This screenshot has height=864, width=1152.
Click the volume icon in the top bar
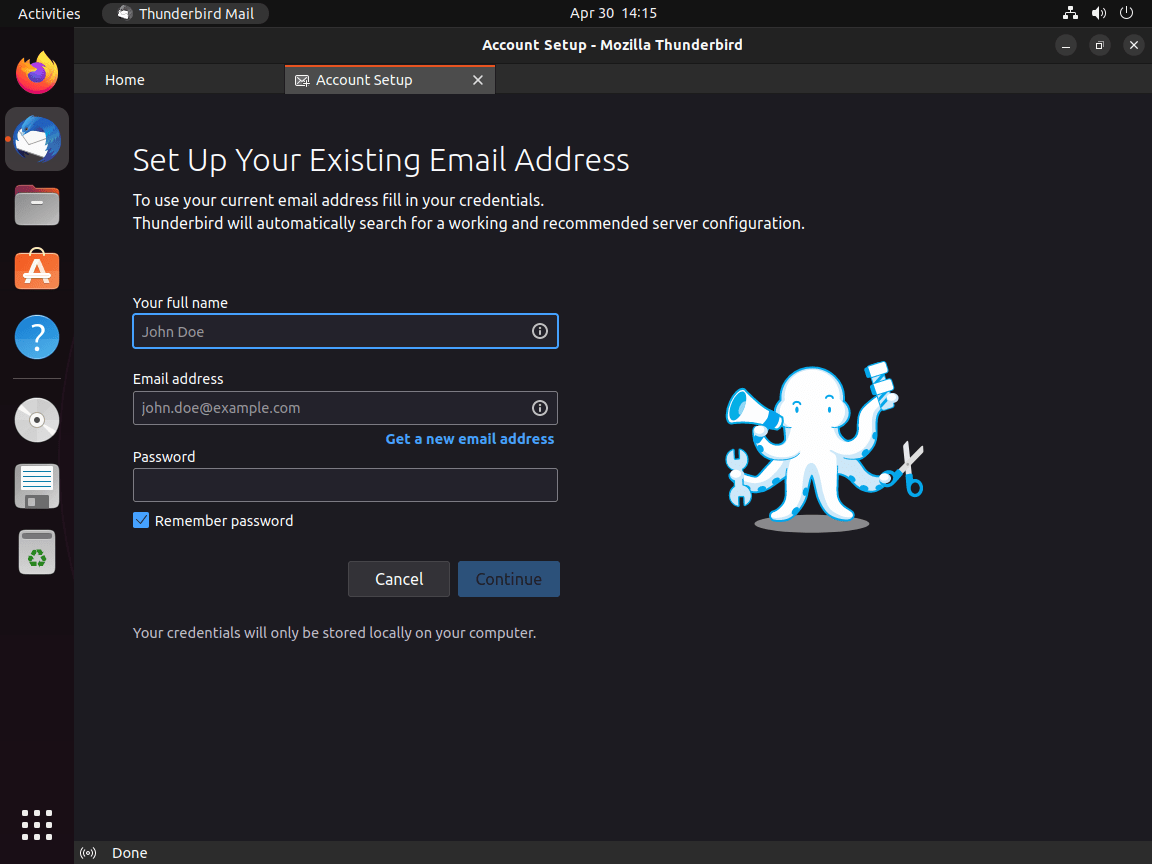click(x=1099, y=13)
